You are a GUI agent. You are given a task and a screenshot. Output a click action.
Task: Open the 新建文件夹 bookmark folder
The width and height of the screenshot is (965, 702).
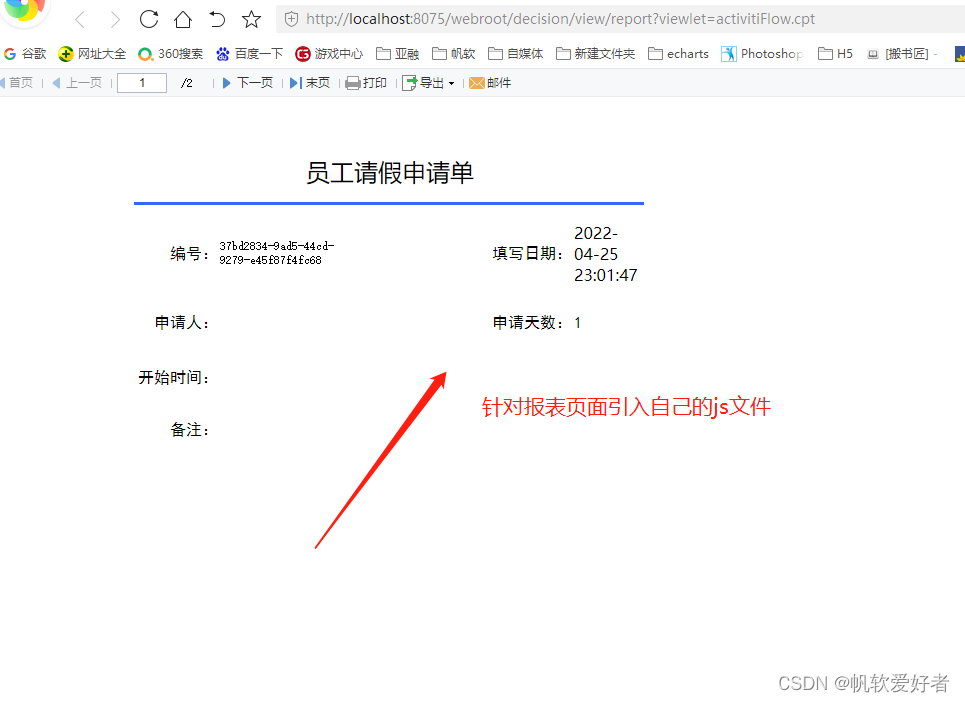(x=595, y=54)
